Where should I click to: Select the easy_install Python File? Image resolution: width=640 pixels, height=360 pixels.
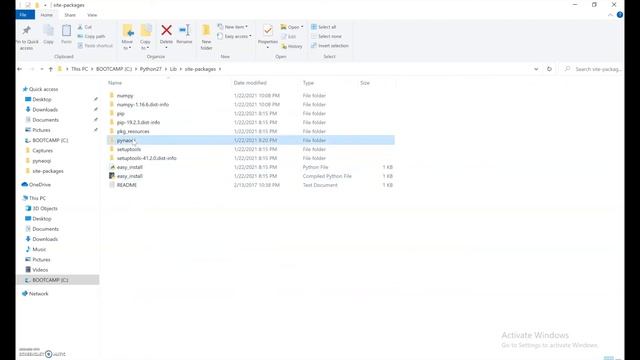point(251,167)
